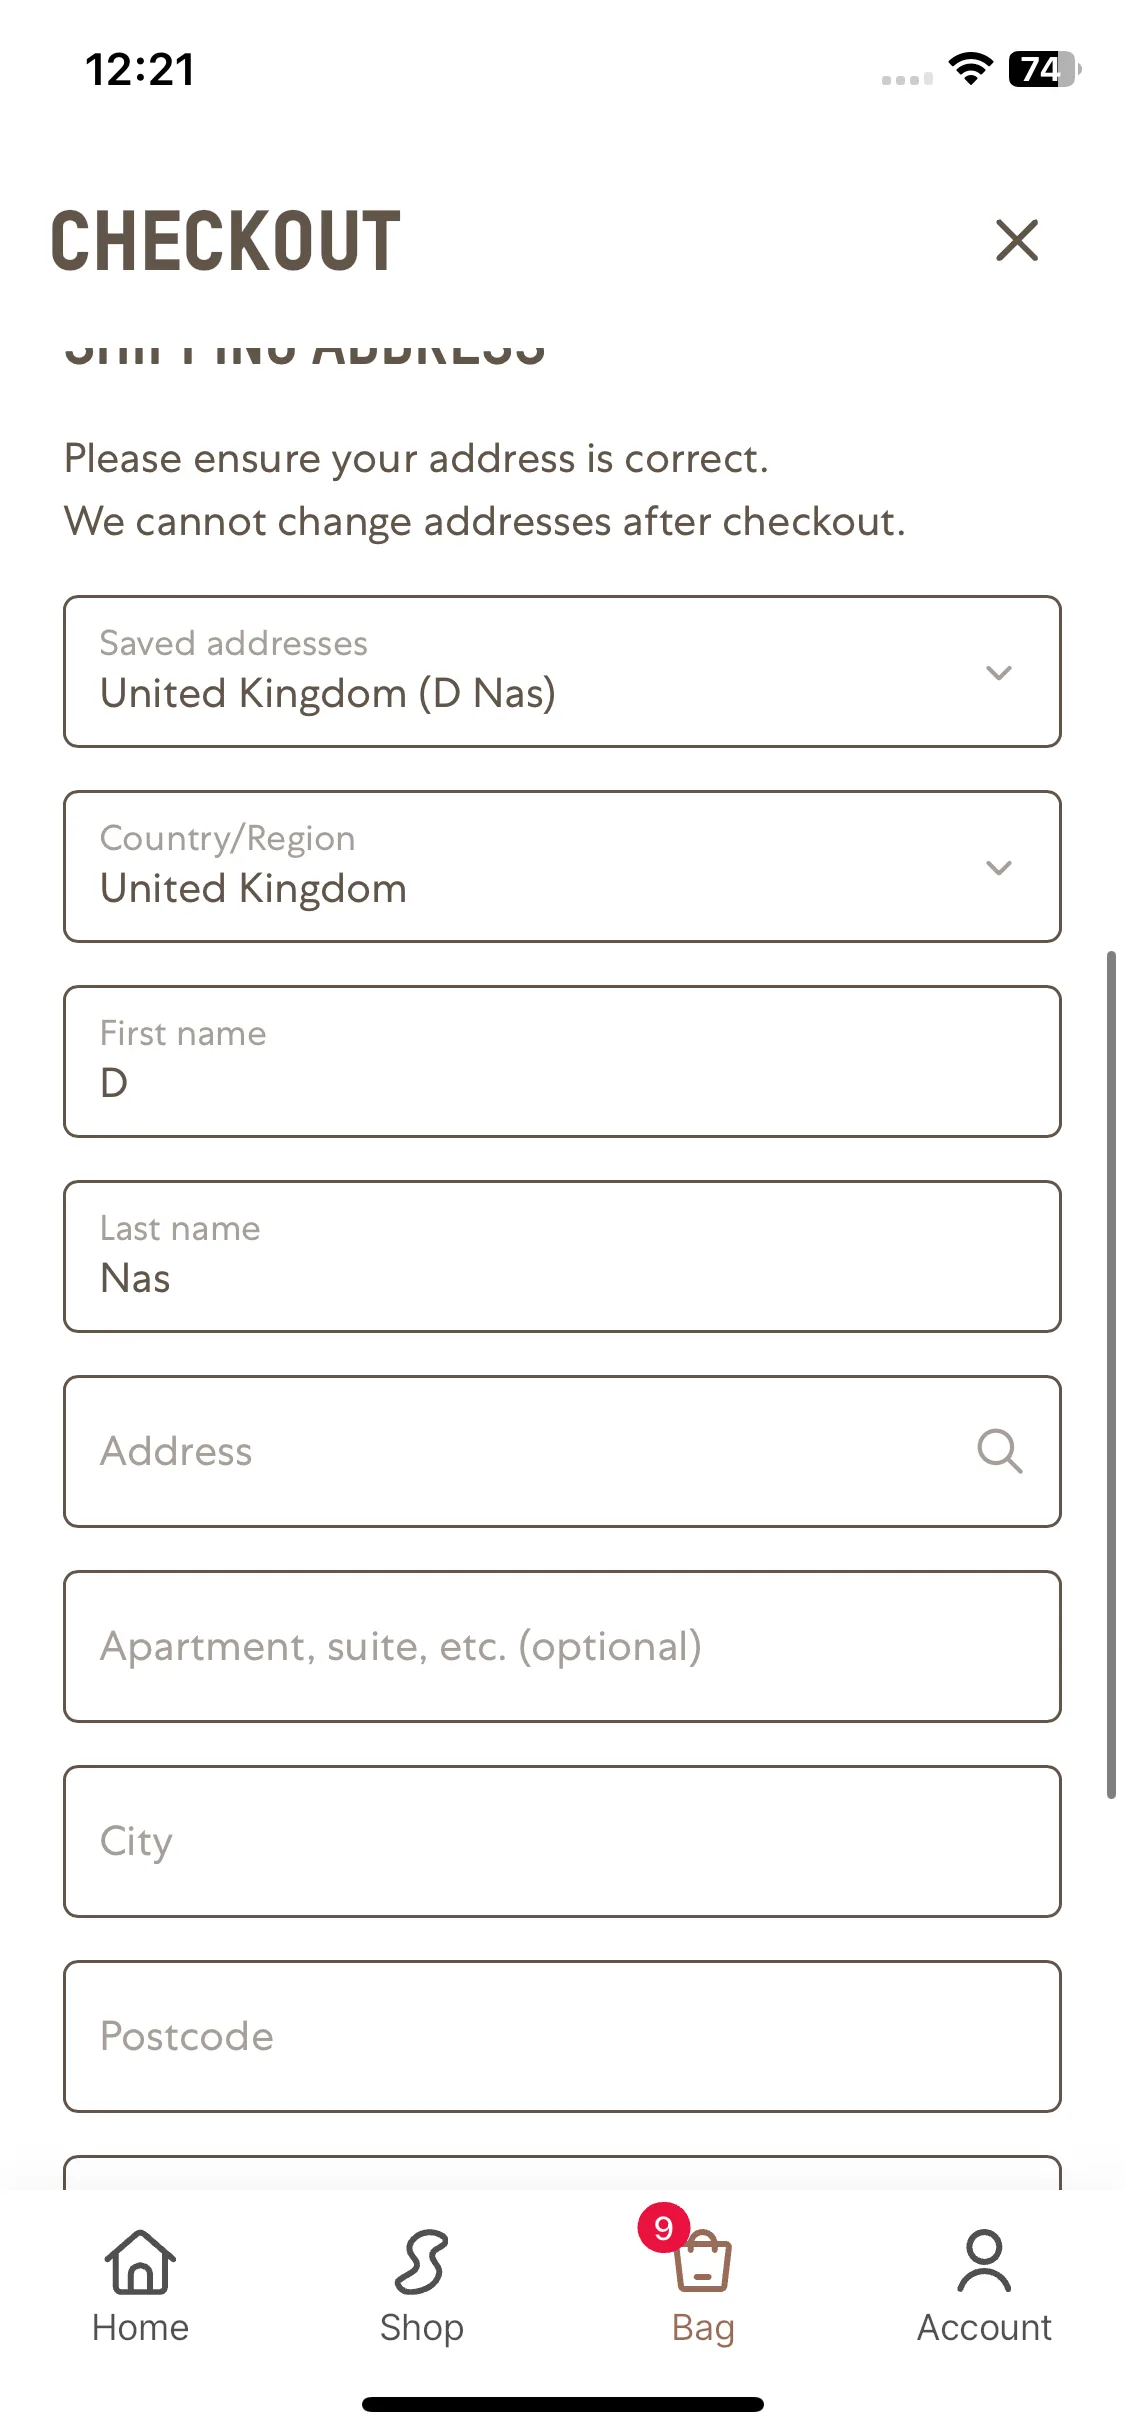Focus the Postcode input field
Viewport: 1125px width, 2436px height.
(x=562, y=2037)
